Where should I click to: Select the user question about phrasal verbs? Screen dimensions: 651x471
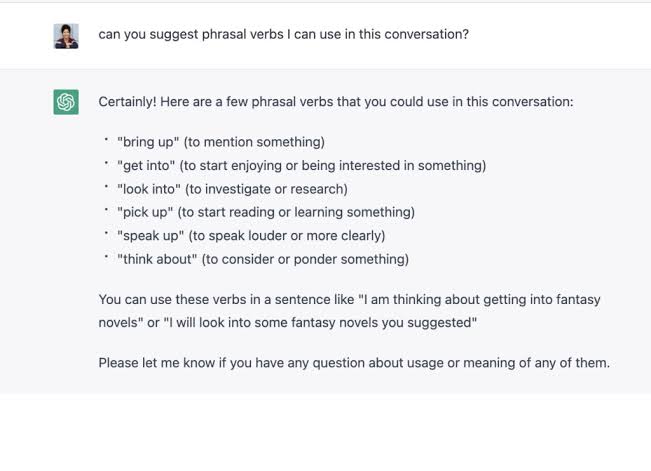tap(284, 34)
